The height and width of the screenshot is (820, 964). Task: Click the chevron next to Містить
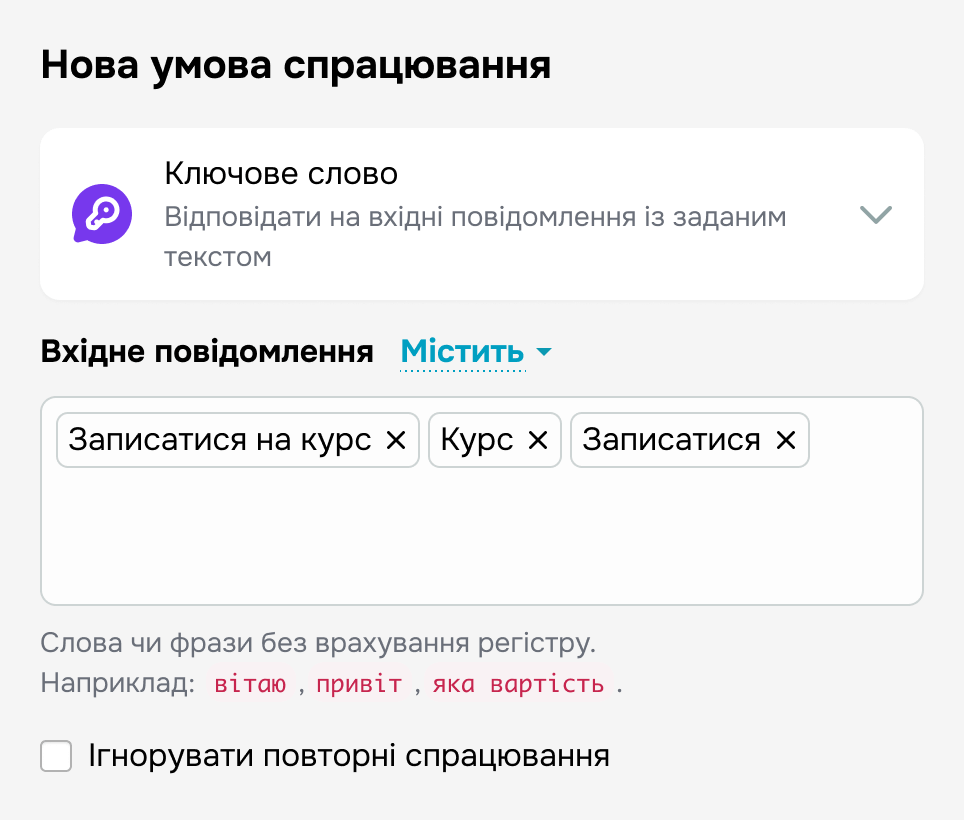[x=545, y=352]
